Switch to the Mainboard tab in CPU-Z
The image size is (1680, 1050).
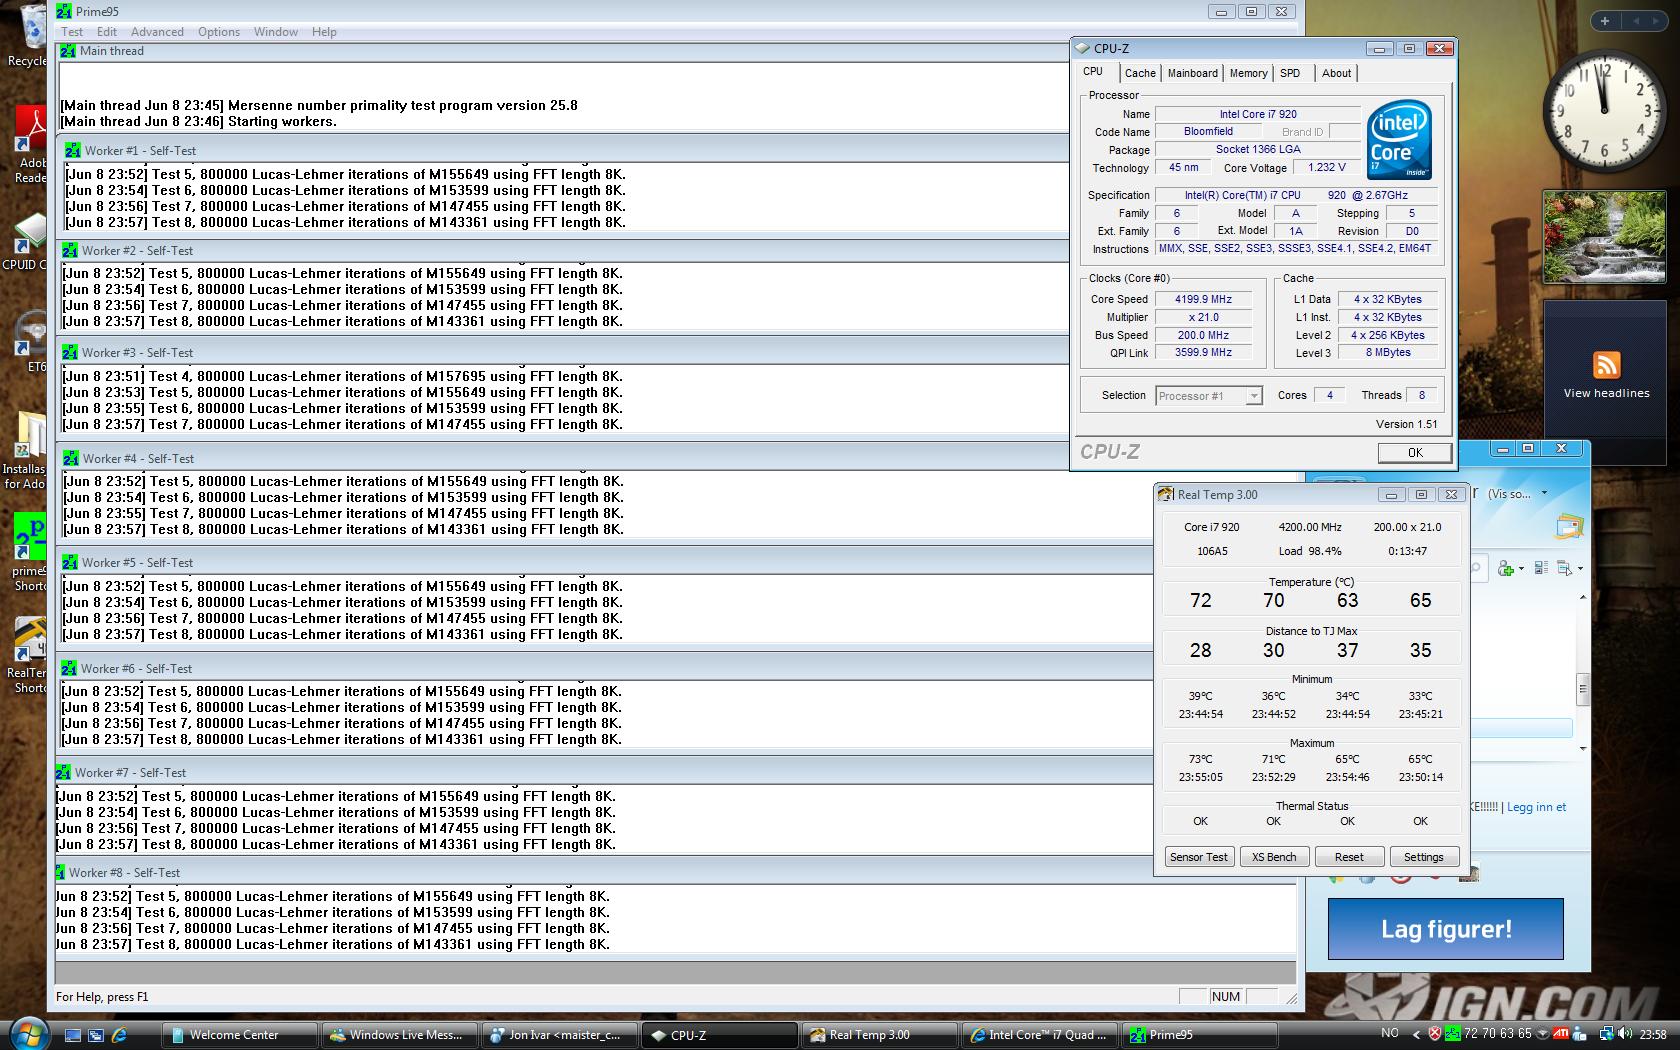(1193, 73)
